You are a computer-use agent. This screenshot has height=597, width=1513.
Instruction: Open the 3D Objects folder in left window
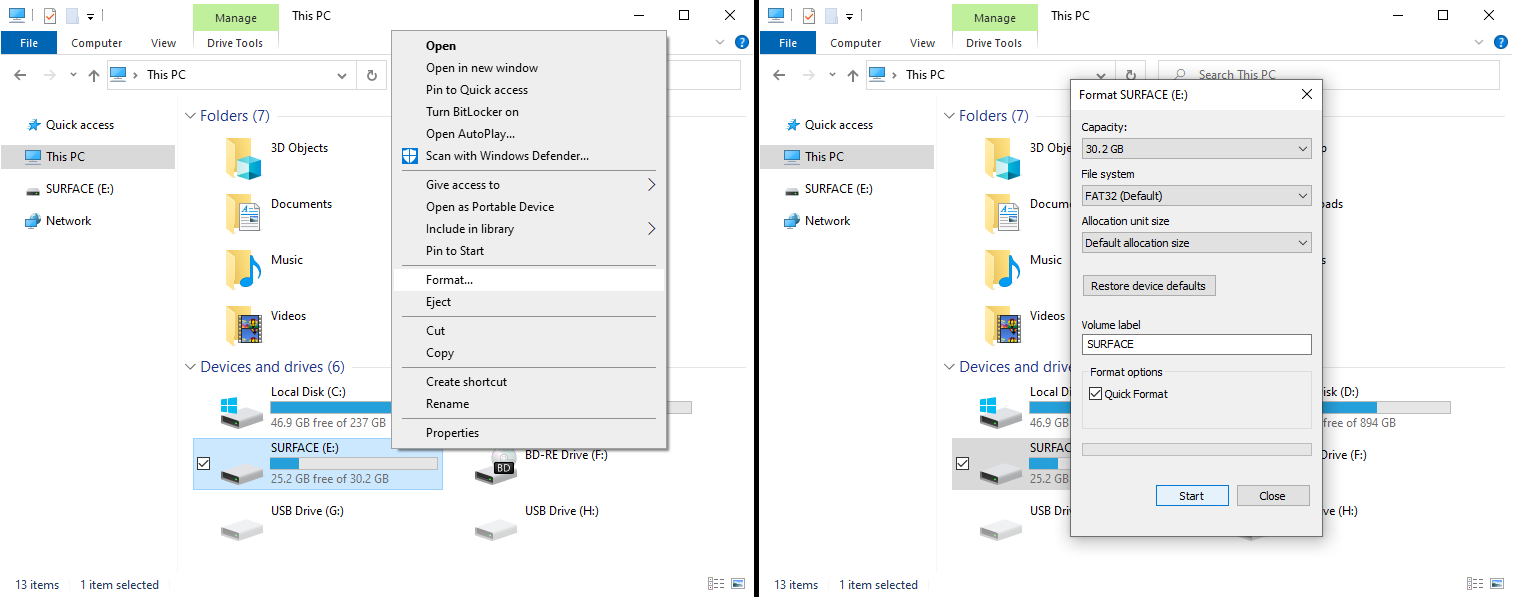[244, 158]
